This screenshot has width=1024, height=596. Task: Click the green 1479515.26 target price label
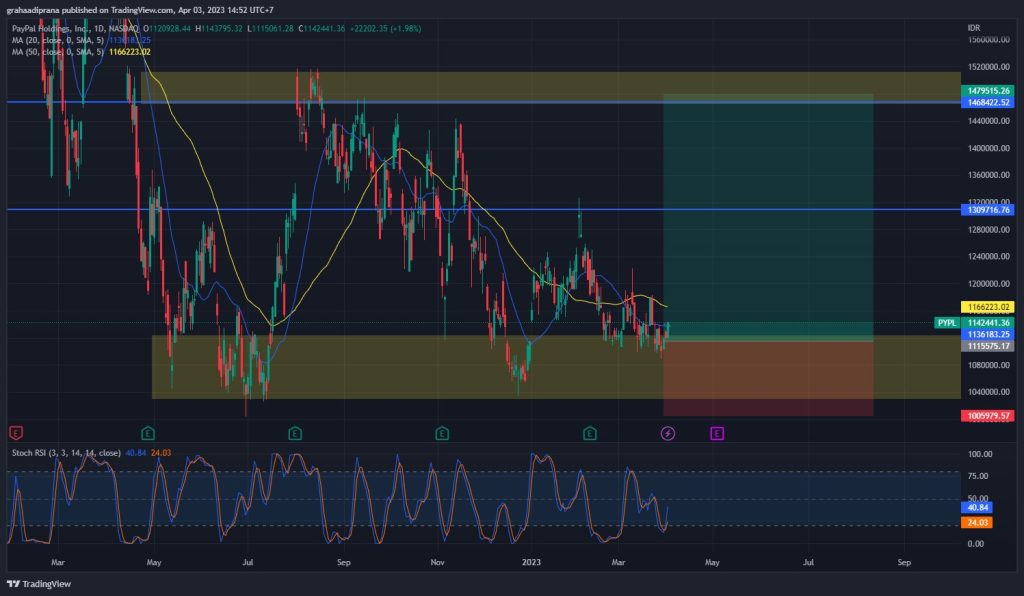point(987,91)
